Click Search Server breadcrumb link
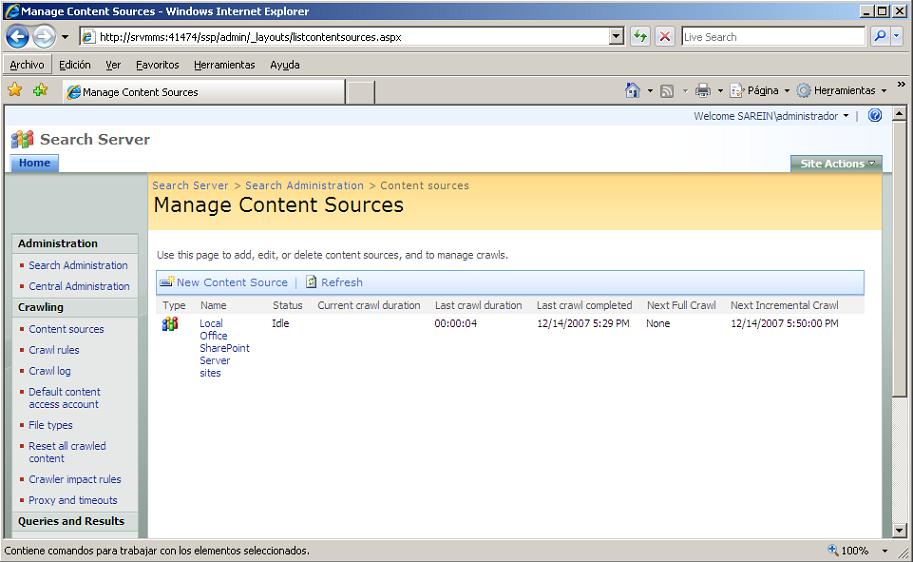Image resolution: width=913 pixels, height=562 pixels. point(190,185)
